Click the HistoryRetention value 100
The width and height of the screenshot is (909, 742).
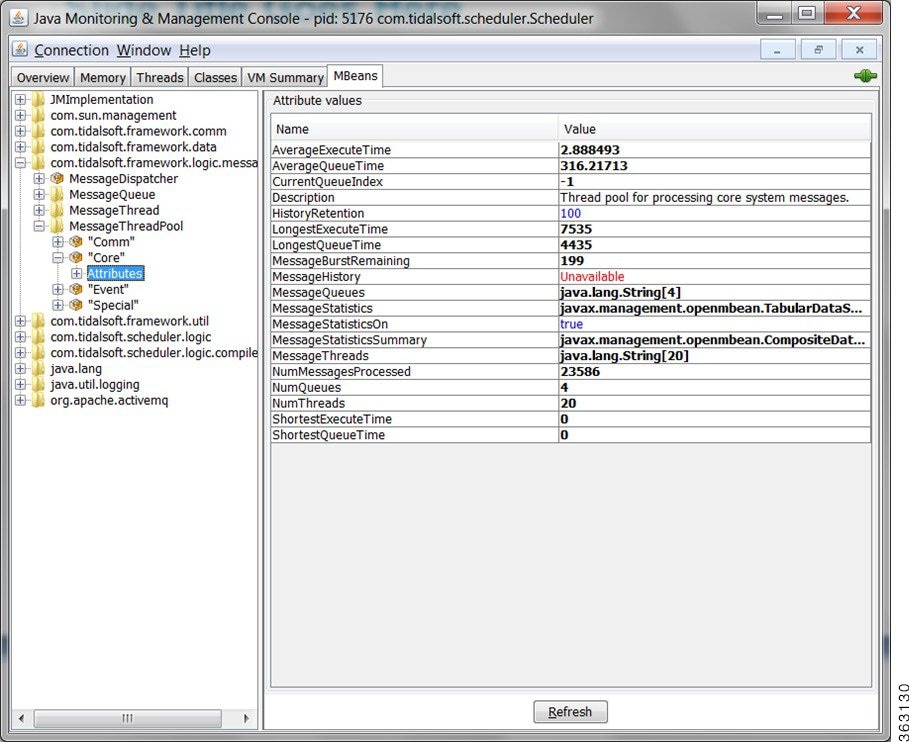(570, 214)
